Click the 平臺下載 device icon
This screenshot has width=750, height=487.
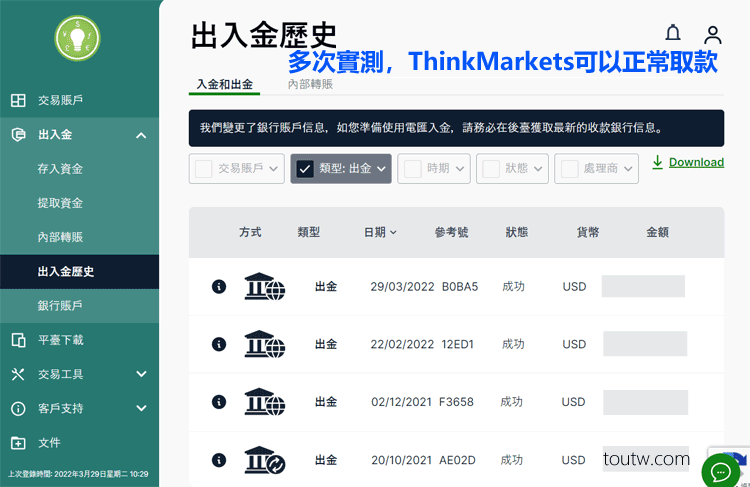18,340
